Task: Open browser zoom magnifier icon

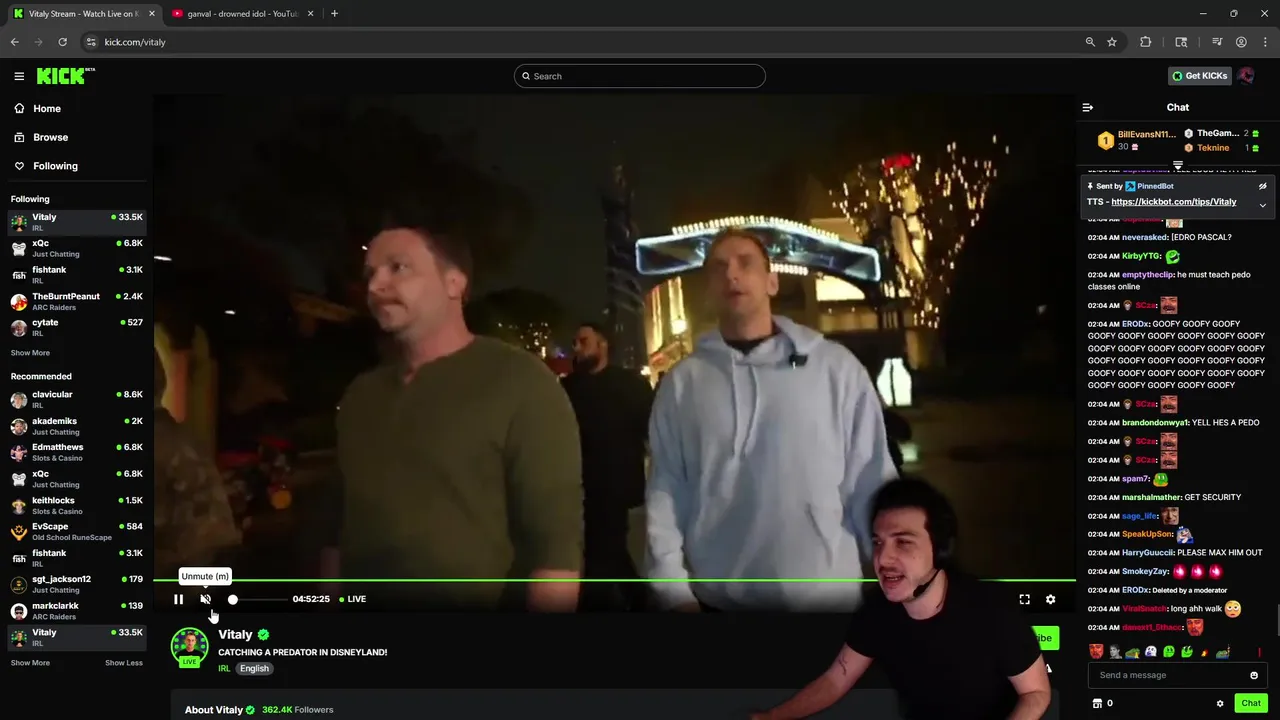Action: (x=1090, y=42)
